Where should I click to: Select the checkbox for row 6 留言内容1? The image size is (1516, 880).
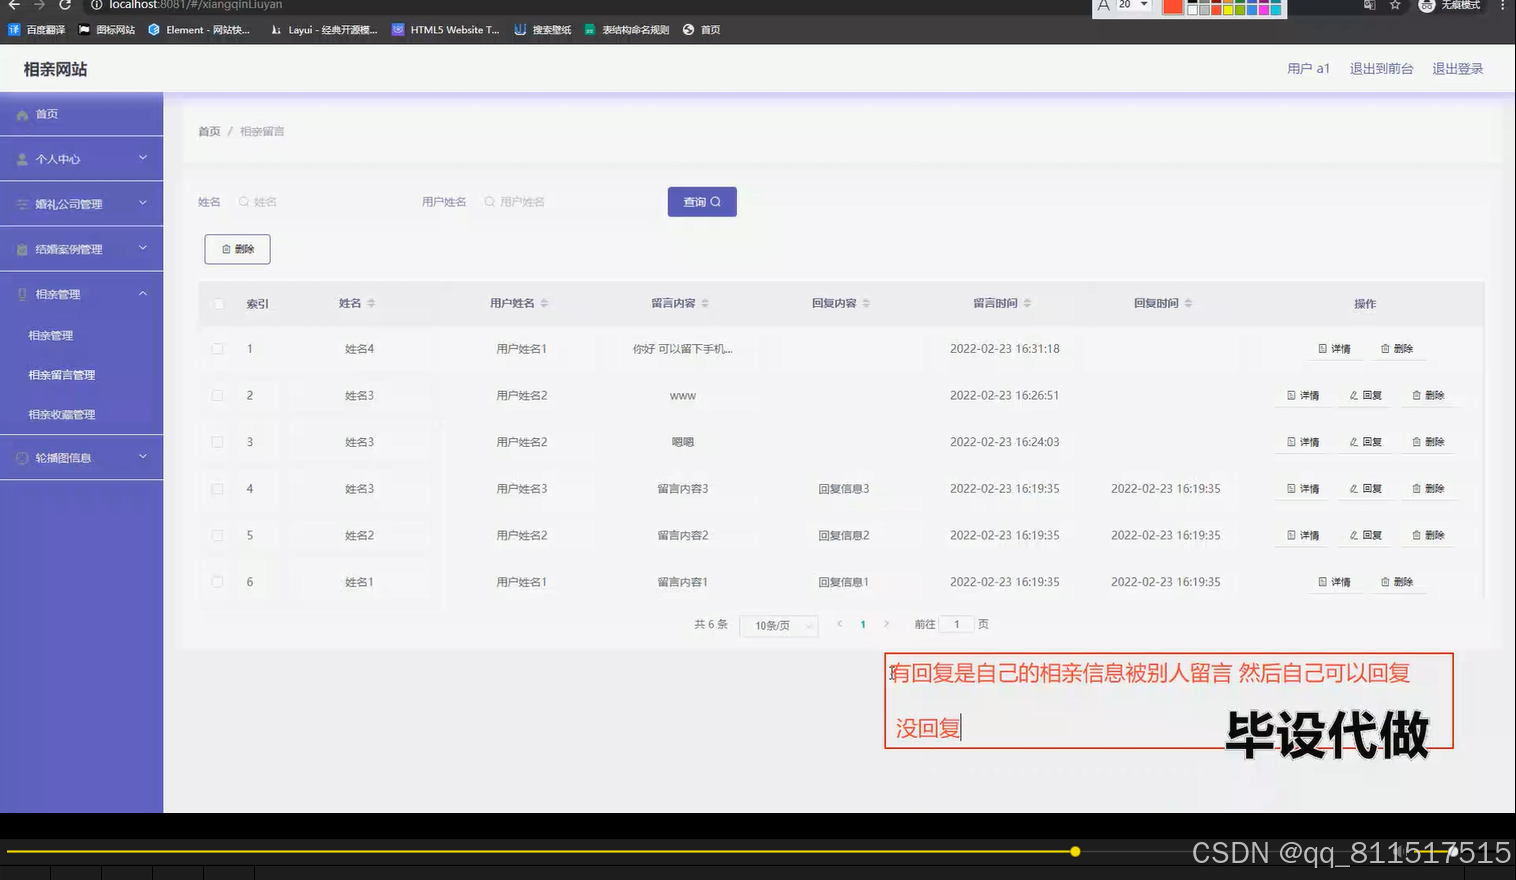click(217, 582)
